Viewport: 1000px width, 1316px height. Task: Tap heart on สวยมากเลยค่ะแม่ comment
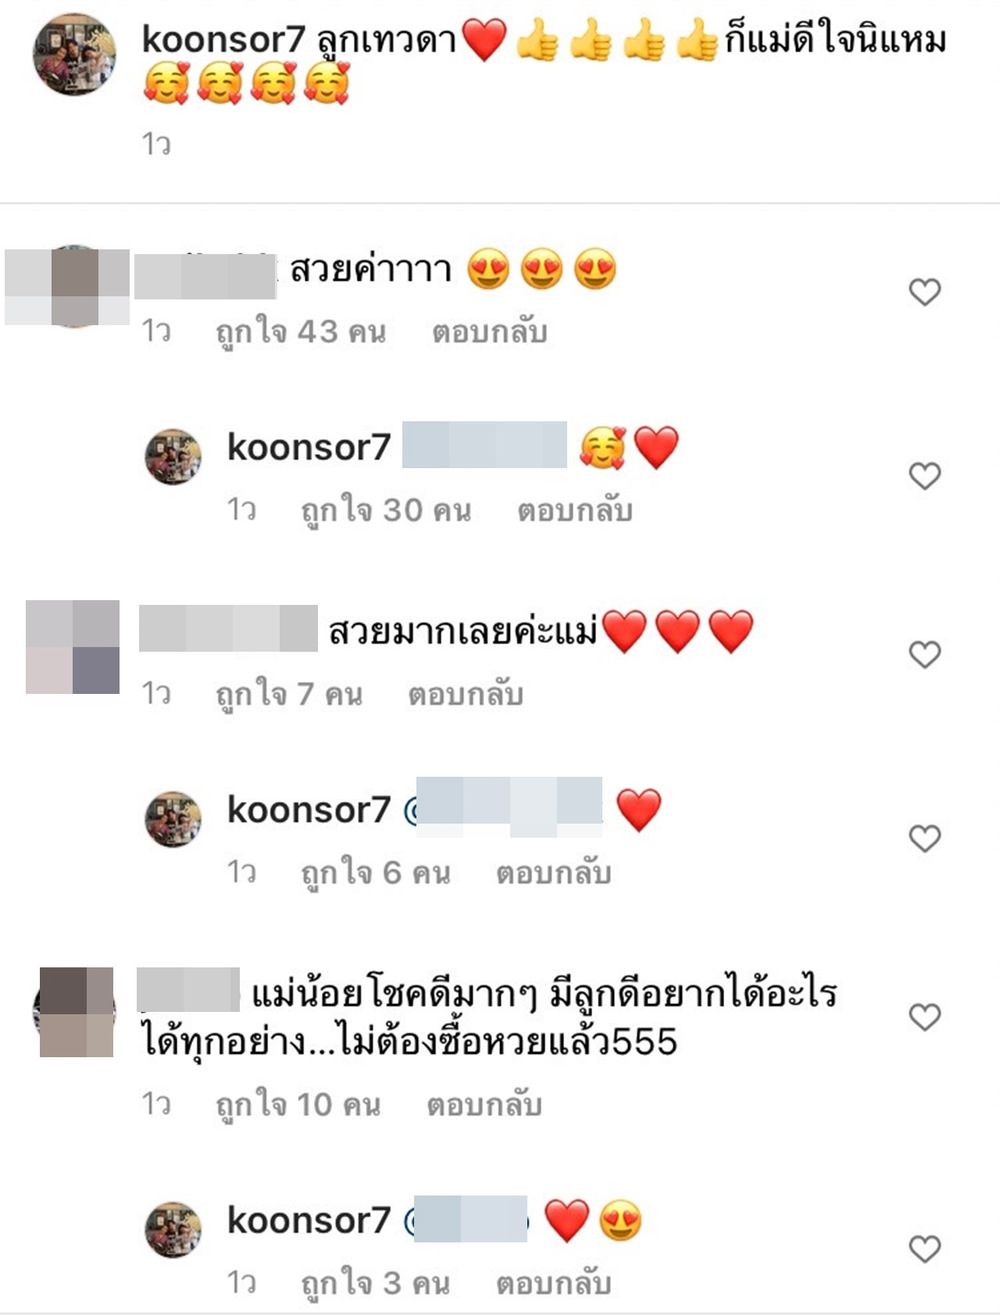point(925,655)
